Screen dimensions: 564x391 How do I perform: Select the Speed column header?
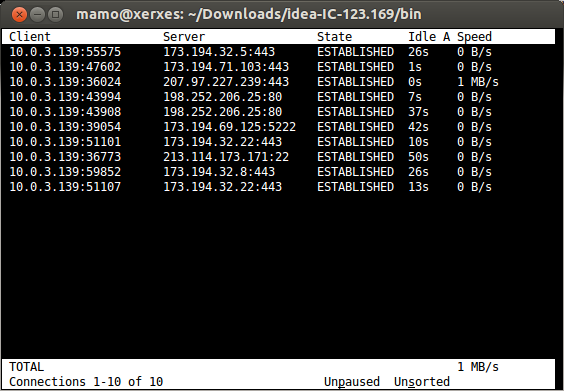click(x=474, y=37)
